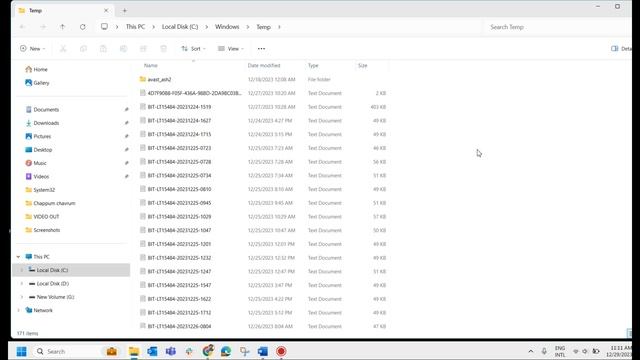Go up one folder level
Image resolution: width=640 pixels, height=360 pixels.
coord(62,27)
